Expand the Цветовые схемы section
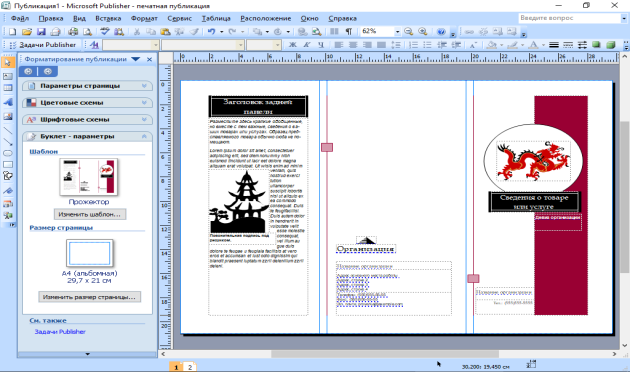This screenshot has width=630, height=372. 87,103
